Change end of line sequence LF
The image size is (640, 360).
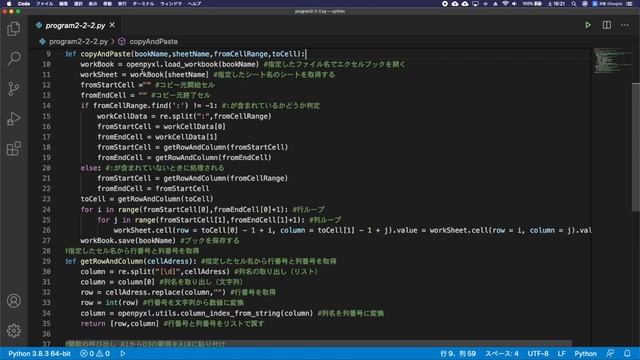(x=562, y=353)
